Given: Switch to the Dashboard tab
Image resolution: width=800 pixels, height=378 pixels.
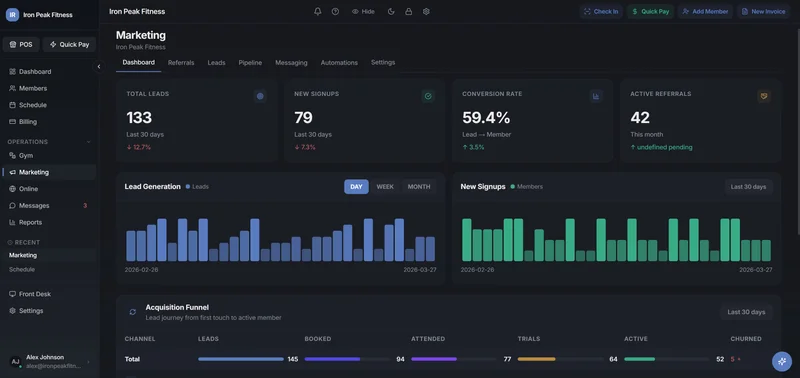Looking at the screenshot, I should coord(138,63).
